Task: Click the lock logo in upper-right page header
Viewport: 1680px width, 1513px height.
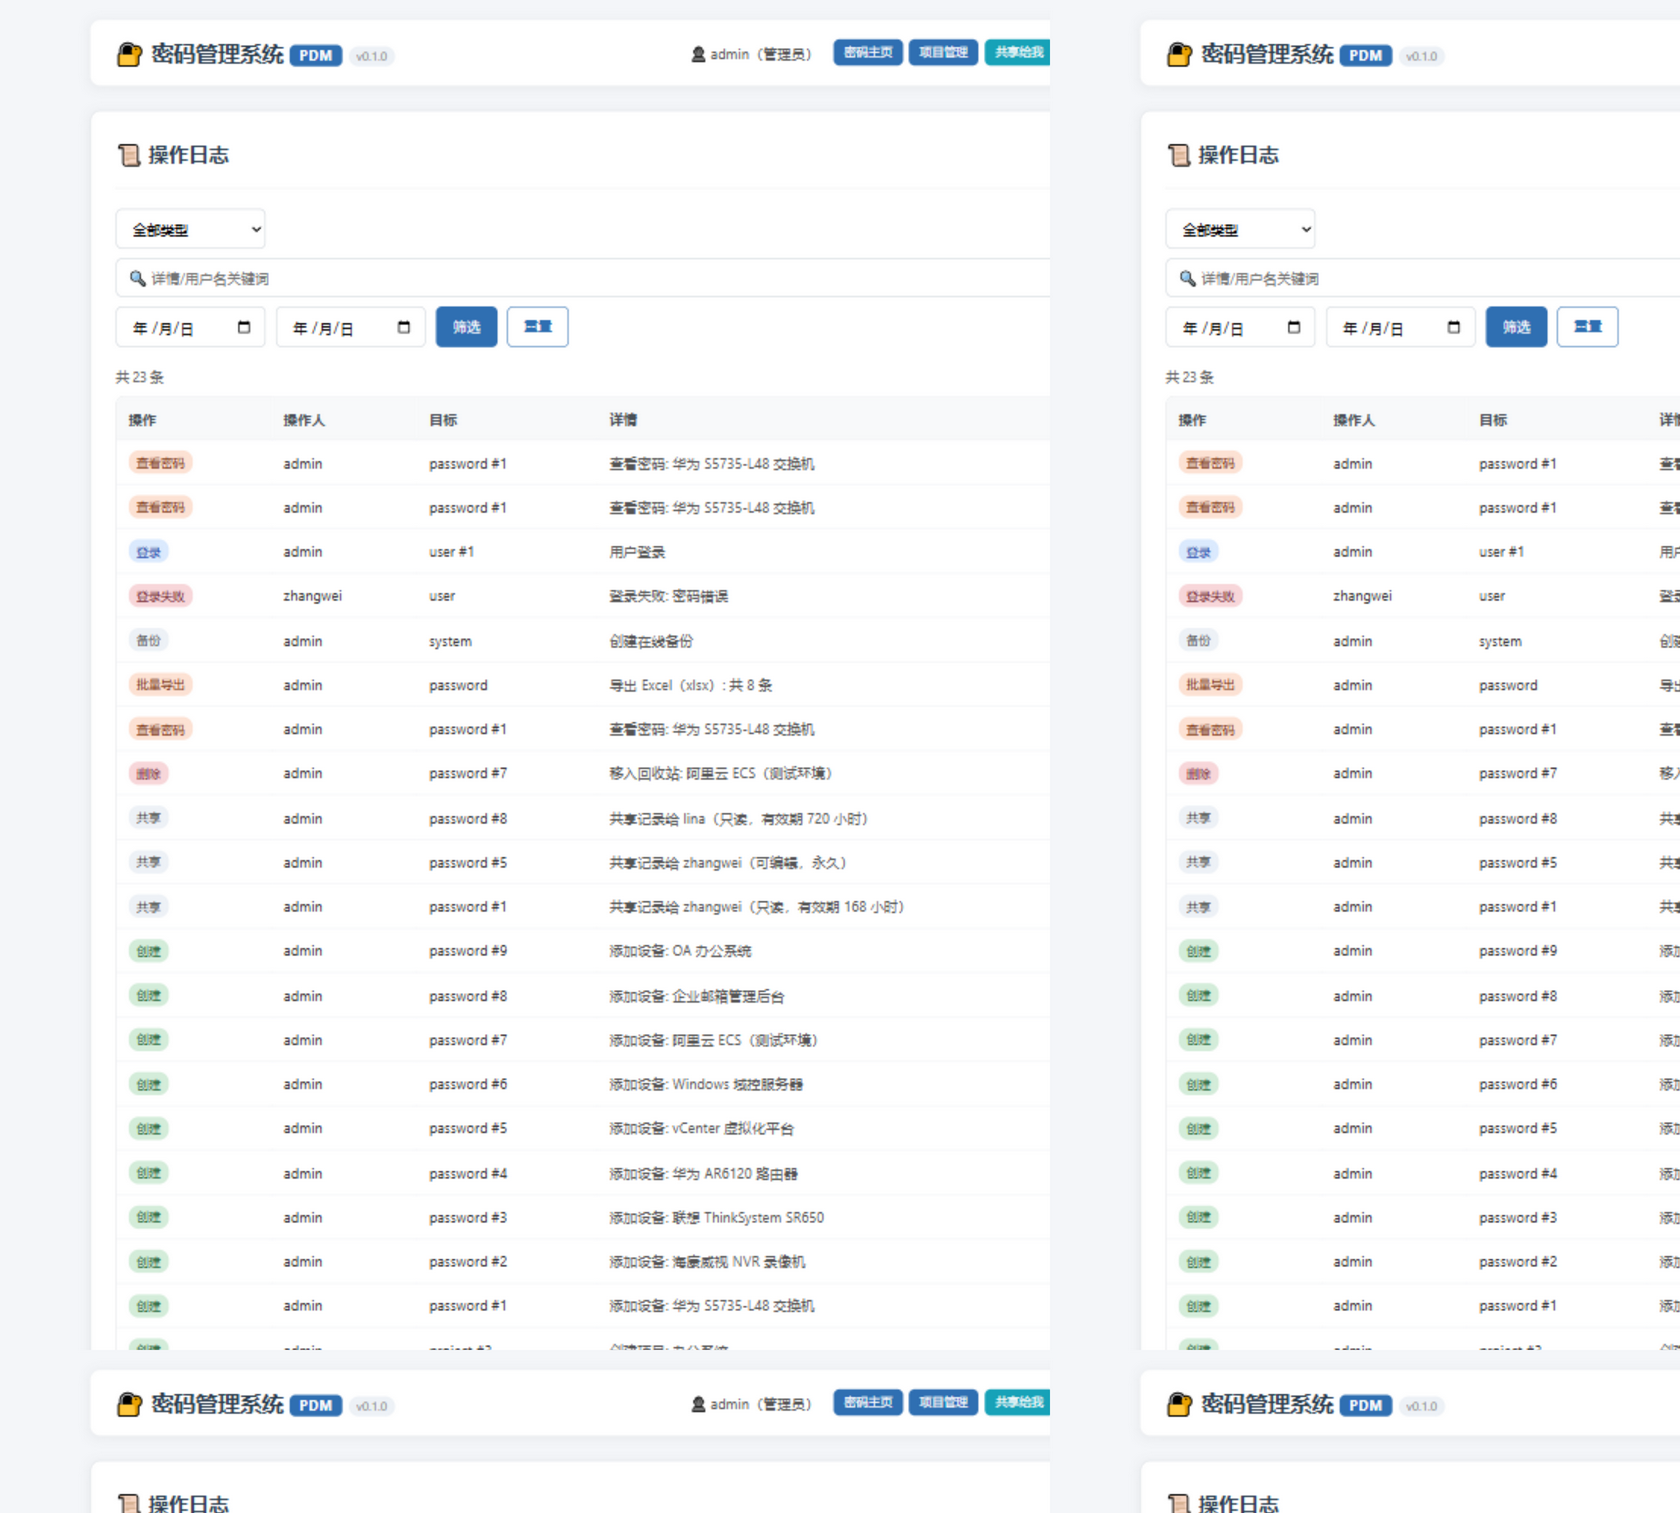Action: (1180, 54)
